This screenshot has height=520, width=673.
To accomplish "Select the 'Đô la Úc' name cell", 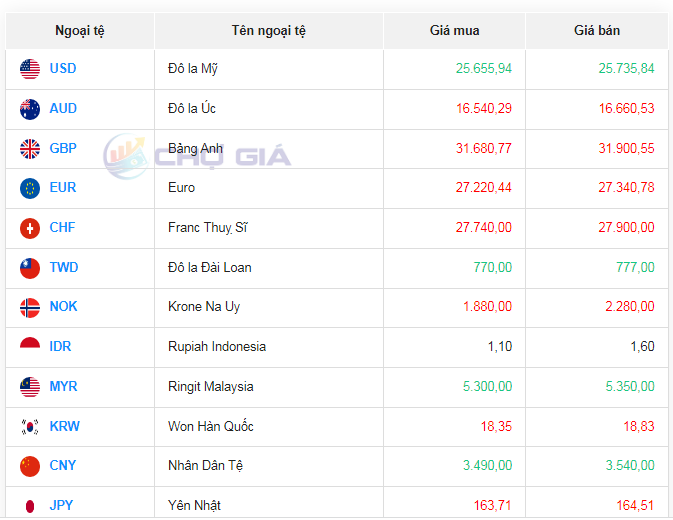I will 269,109.
